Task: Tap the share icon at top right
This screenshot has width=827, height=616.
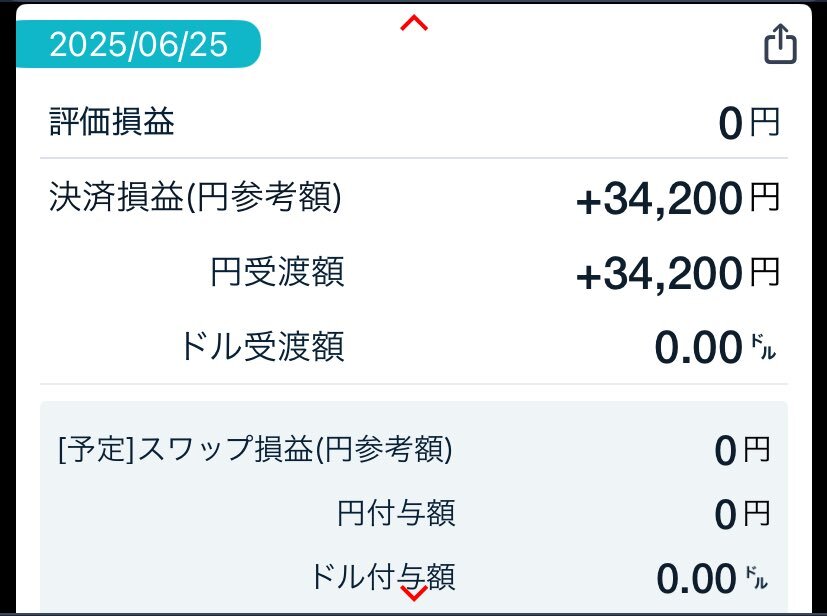Action: pos(780,44)
